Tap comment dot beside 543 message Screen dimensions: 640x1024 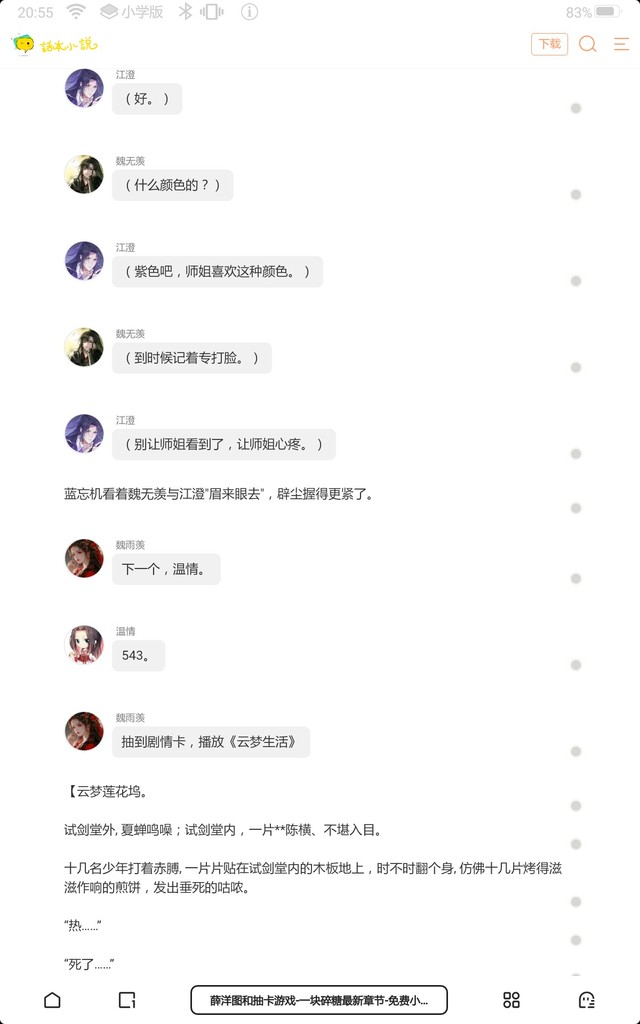[576, 665]
